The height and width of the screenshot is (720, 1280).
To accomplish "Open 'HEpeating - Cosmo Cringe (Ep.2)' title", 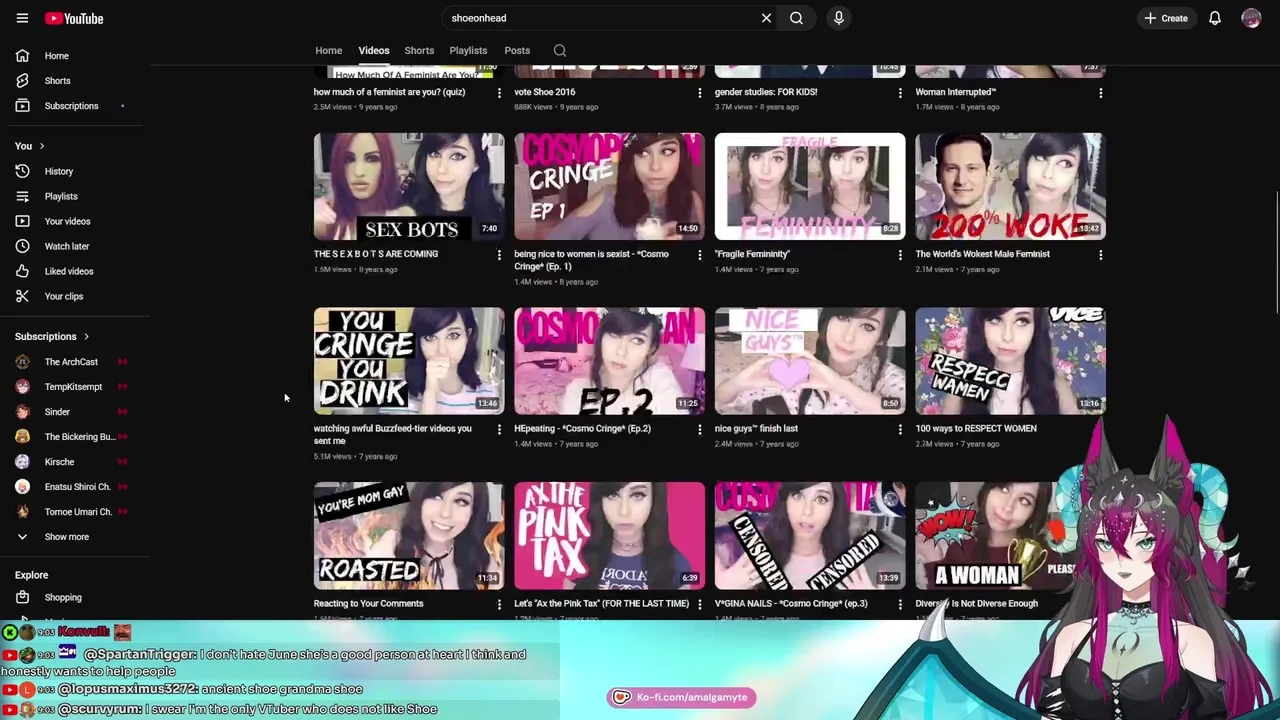I will [x=582, y=429].
